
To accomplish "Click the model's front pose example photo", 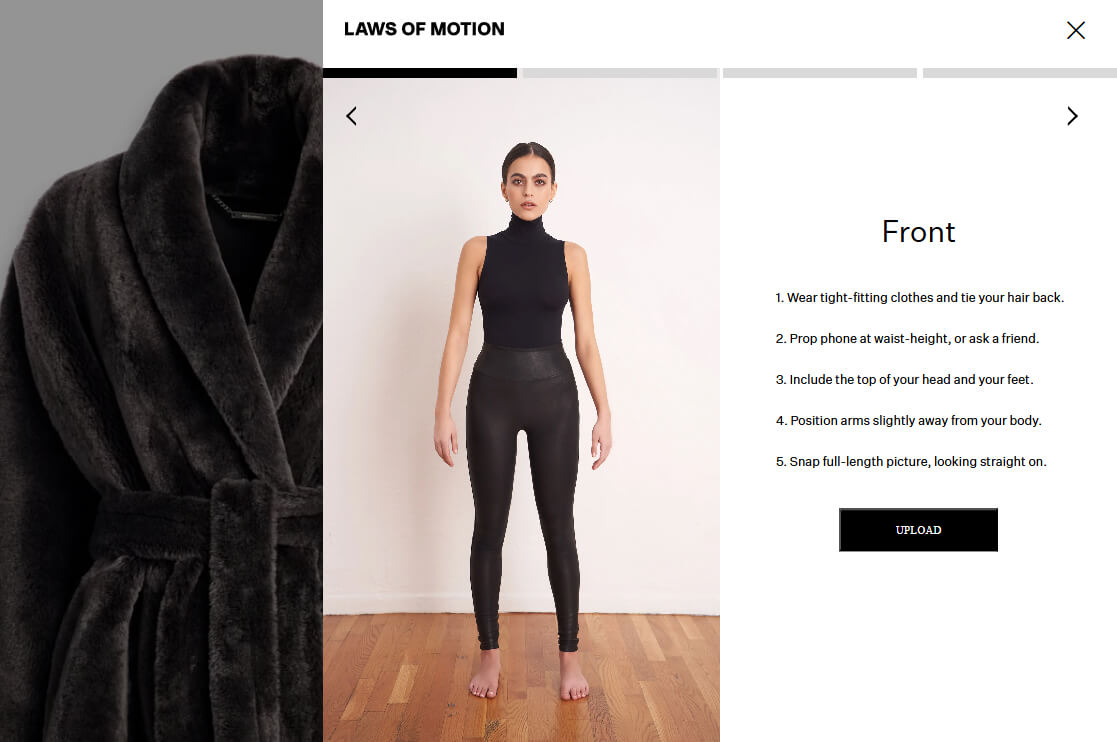I will pyautogui.click(x=521, y=409).
